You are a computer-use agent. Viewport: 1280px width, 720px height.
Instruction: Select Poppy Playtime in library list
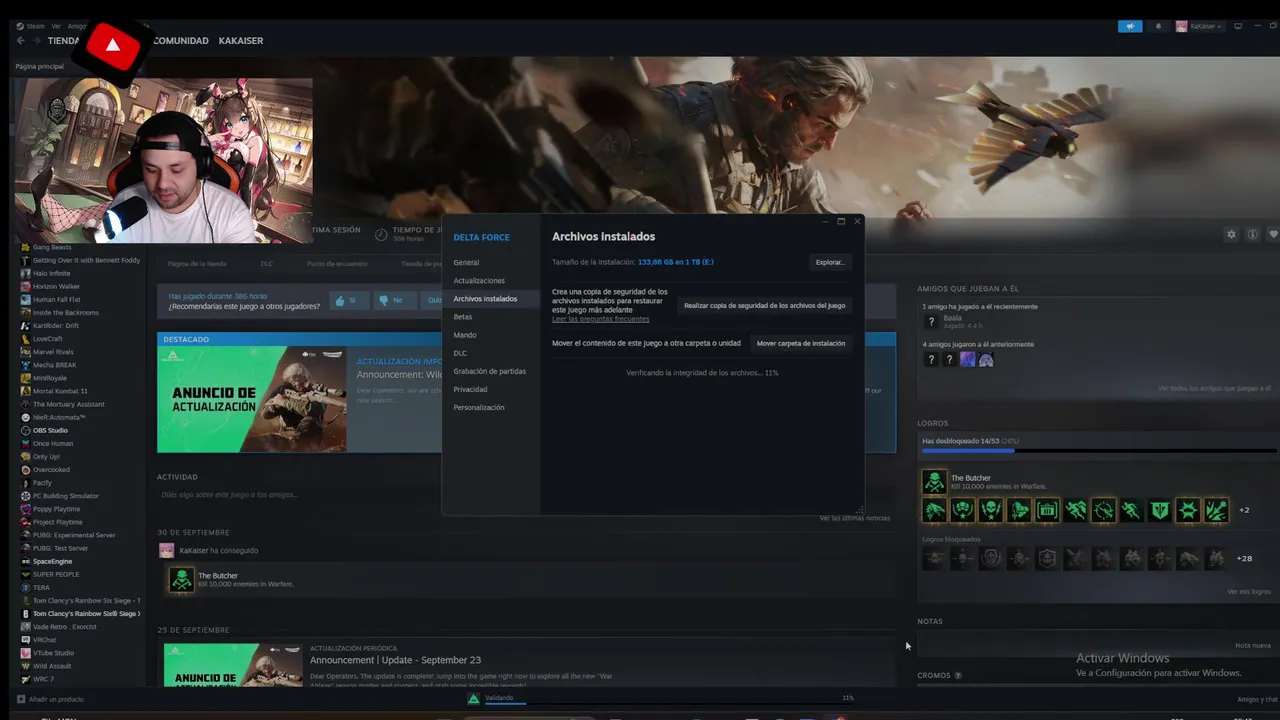[56, 509]
